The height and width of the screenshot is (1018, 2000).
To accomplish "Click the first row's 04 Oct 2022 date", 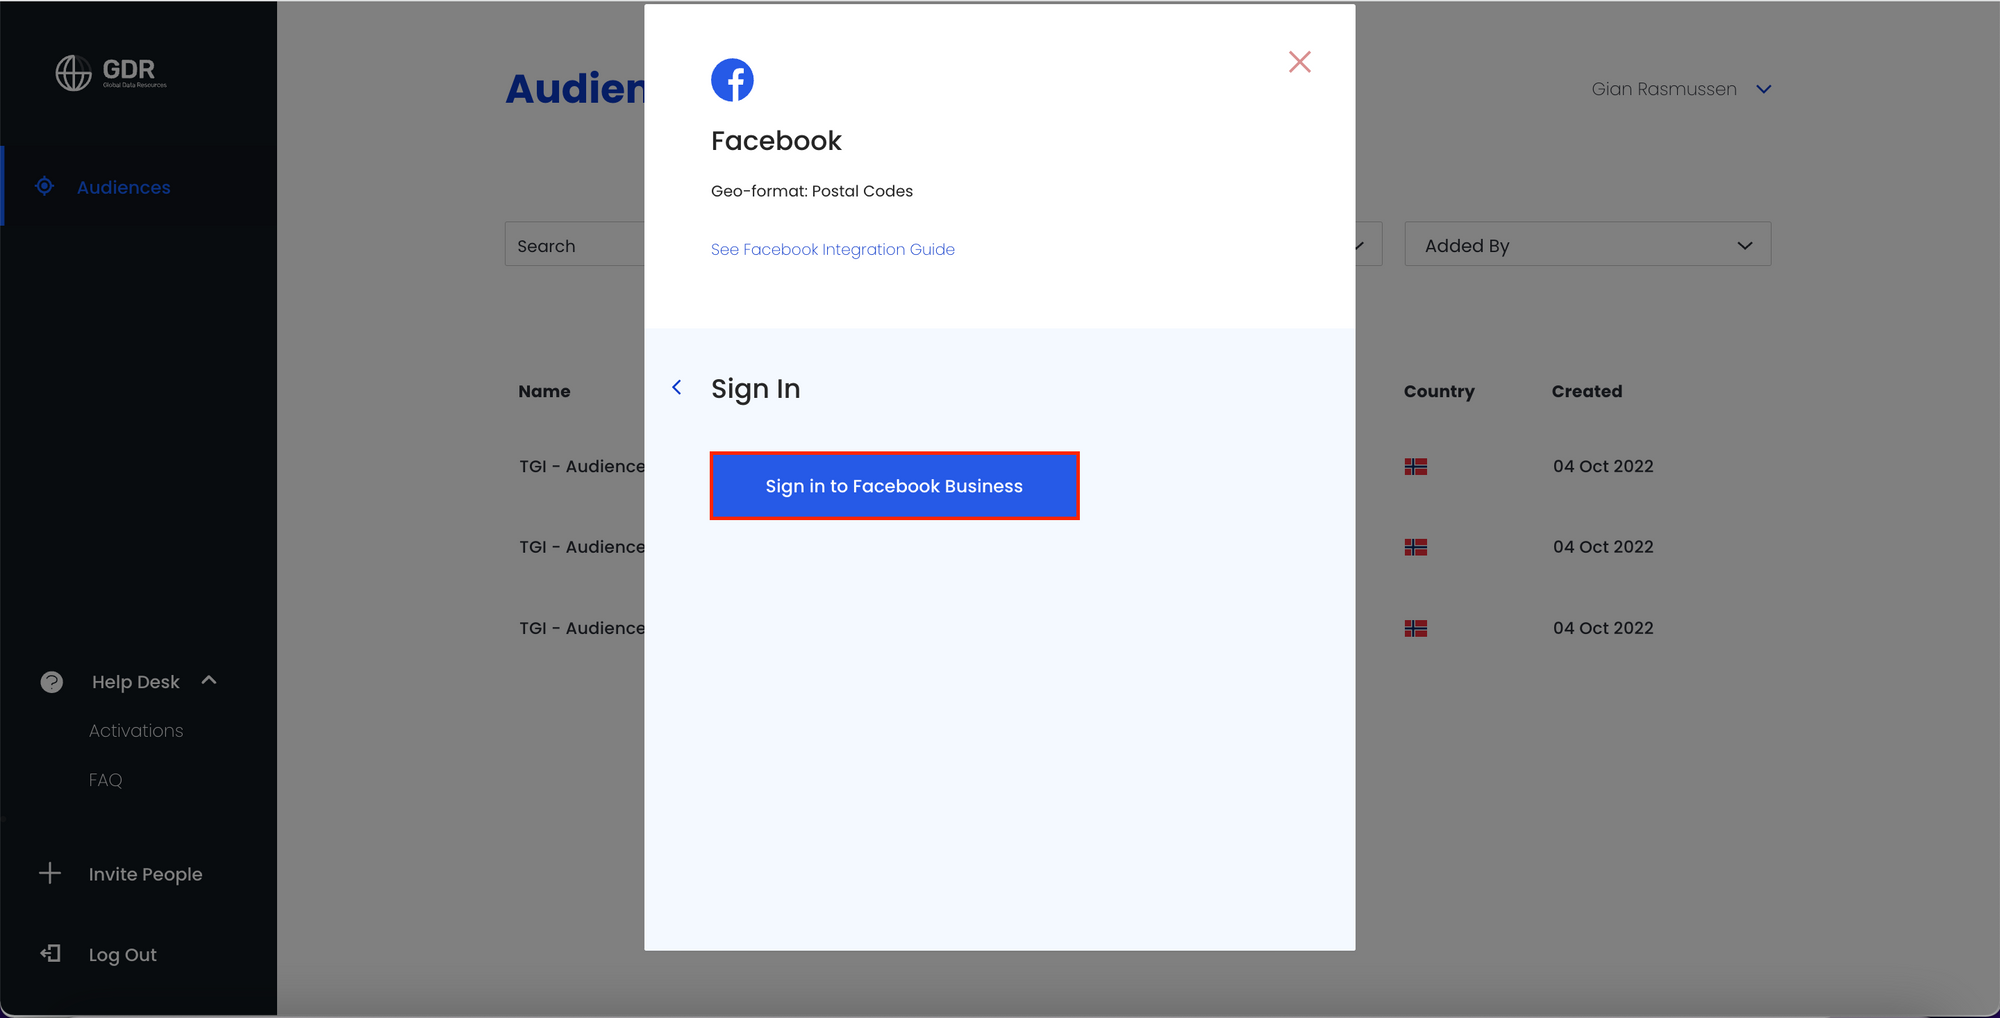I will point(1603,466).
